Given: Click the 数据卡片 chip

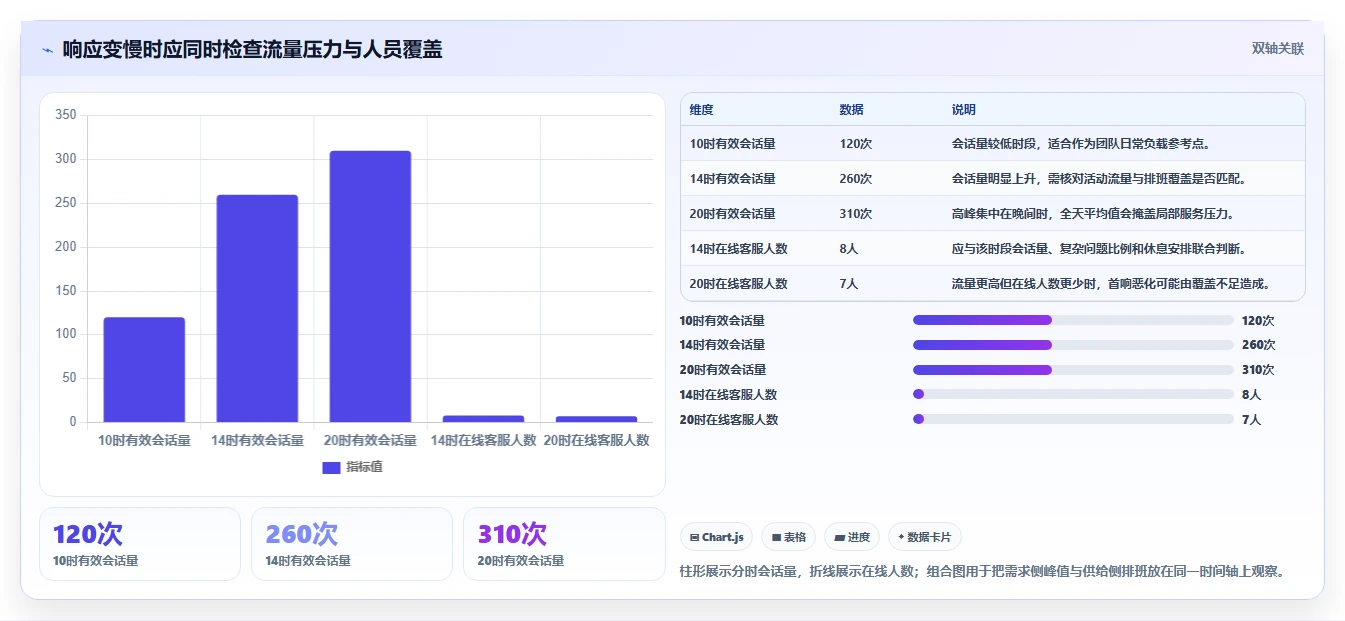Looking at the screenshot, I should coord(925,537).
